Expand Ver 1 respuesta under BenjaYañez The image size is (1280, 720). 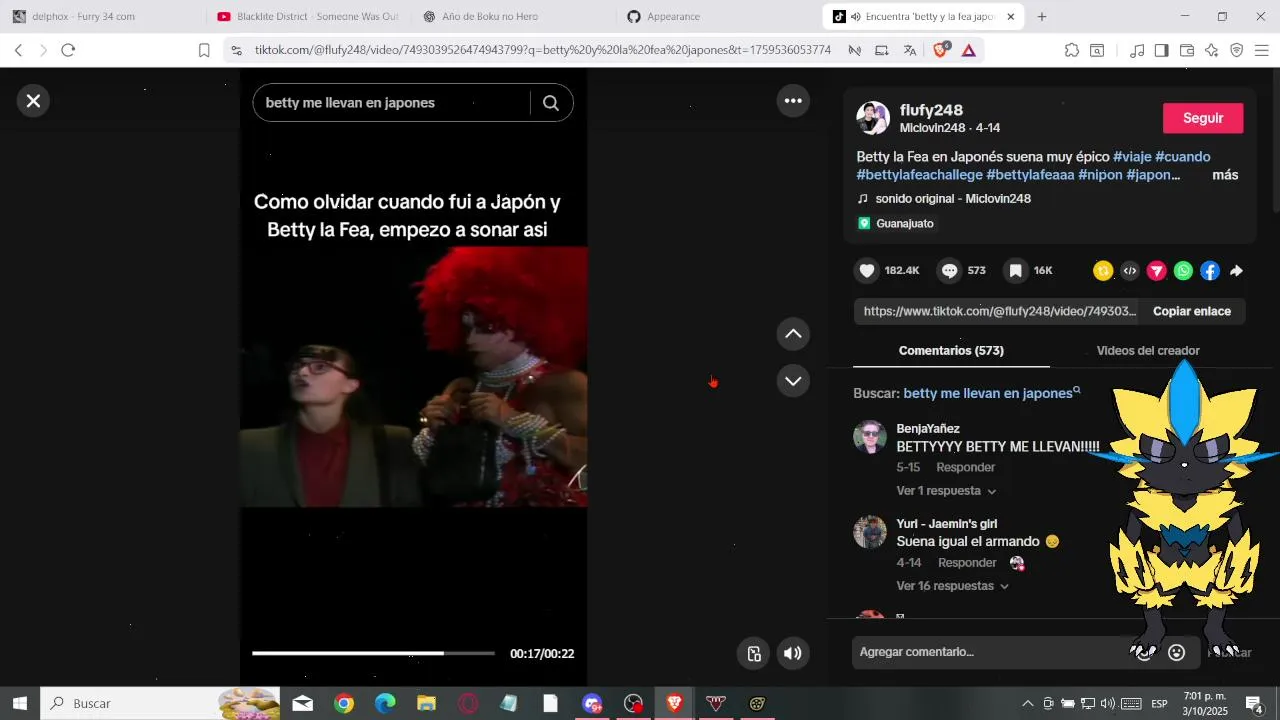946,491
